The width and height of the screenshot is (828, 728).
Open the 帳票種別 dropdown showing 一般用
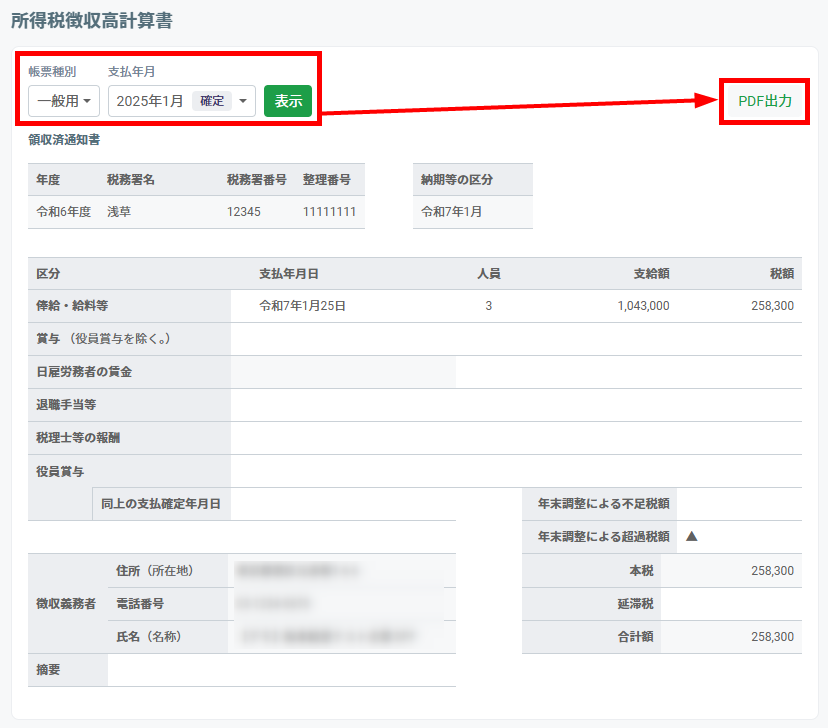click(64, 101)
